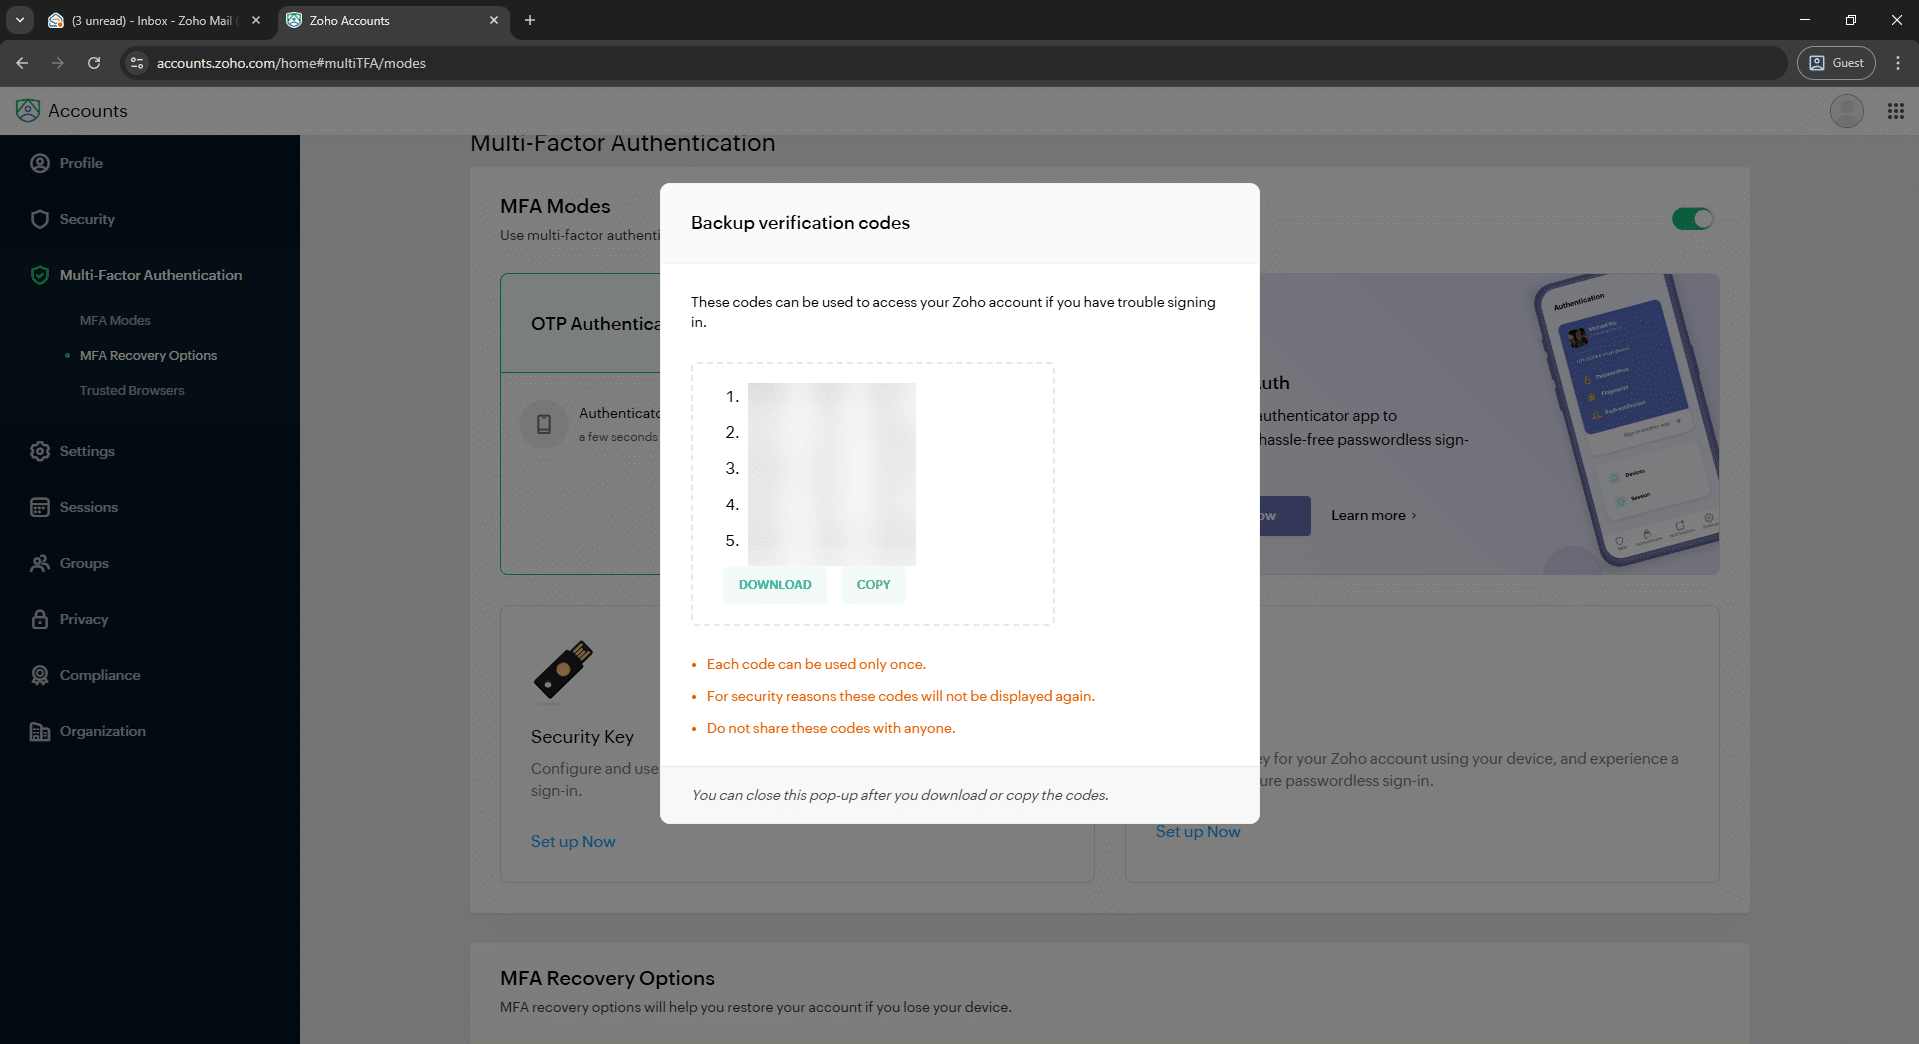Click the Groups people icon
1919x1044 pixels.
click(x=40, y=563)
